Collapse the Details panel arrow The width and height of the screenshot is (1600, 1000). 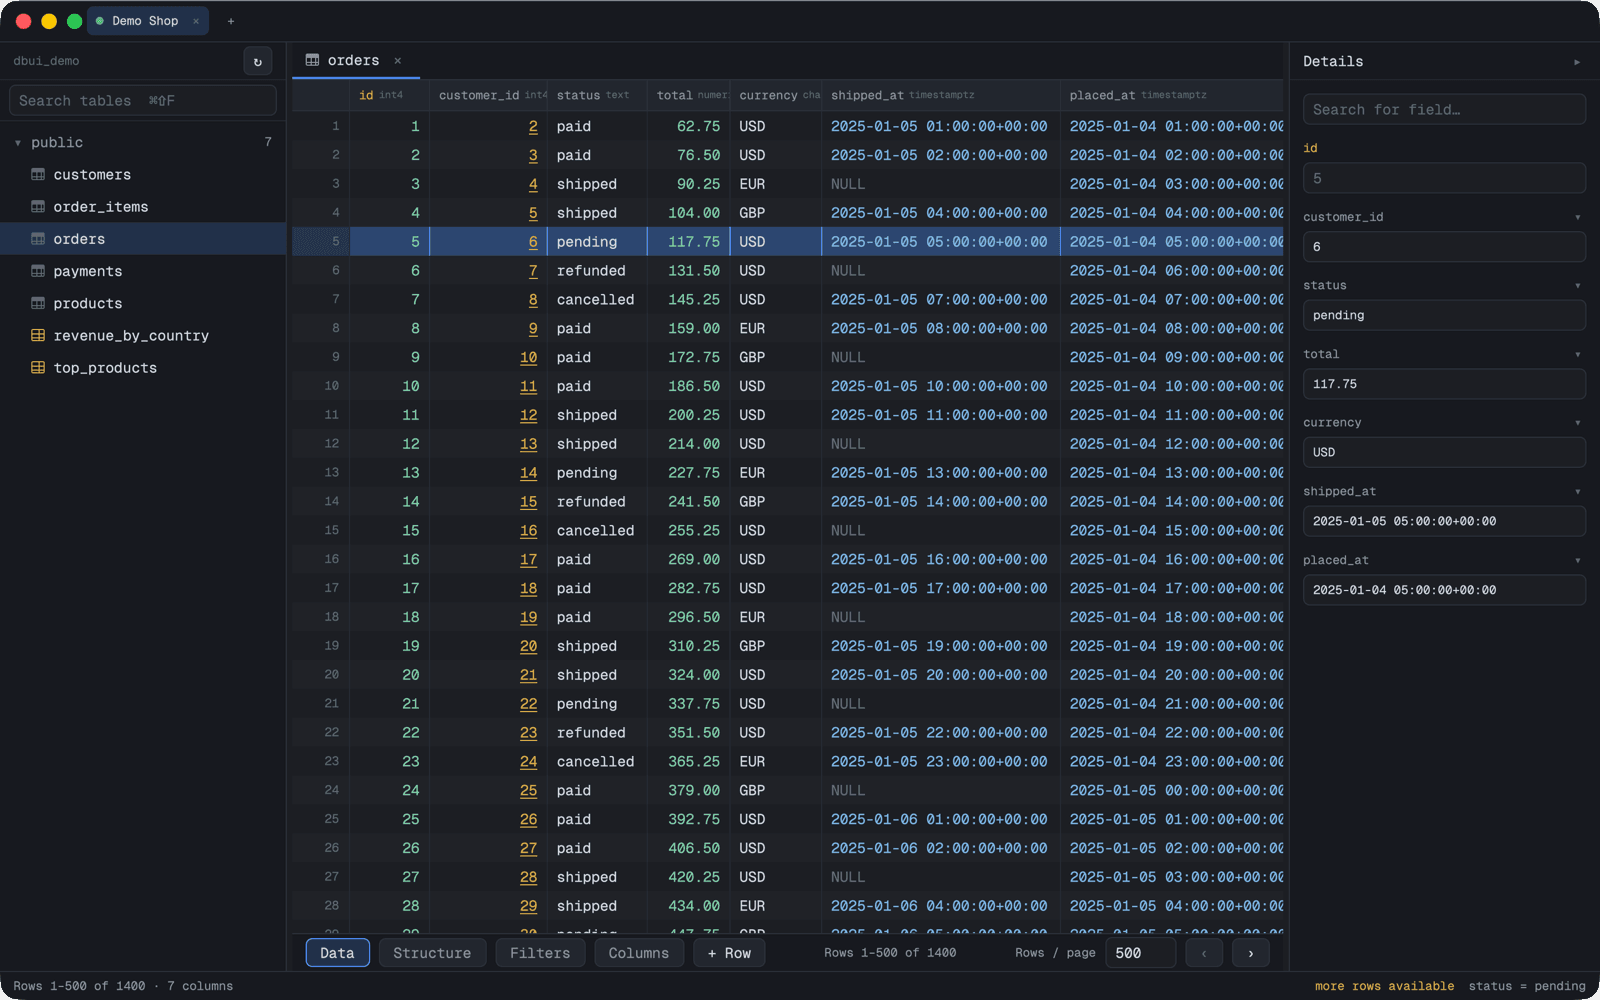click(x=1577, y=62)
